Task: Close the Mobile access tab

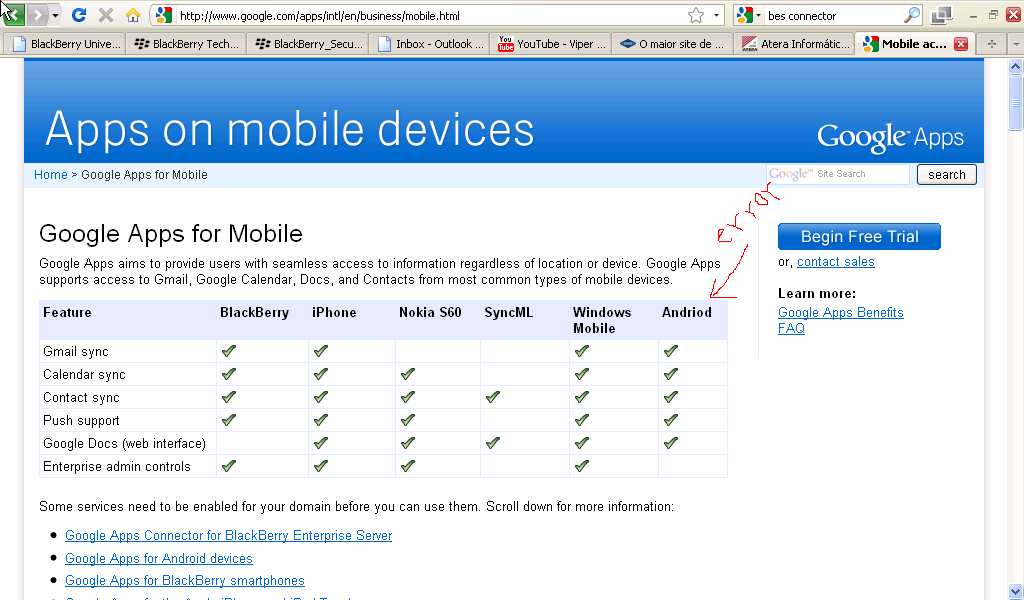Action: pyautogui.click(x=961, y=44)
